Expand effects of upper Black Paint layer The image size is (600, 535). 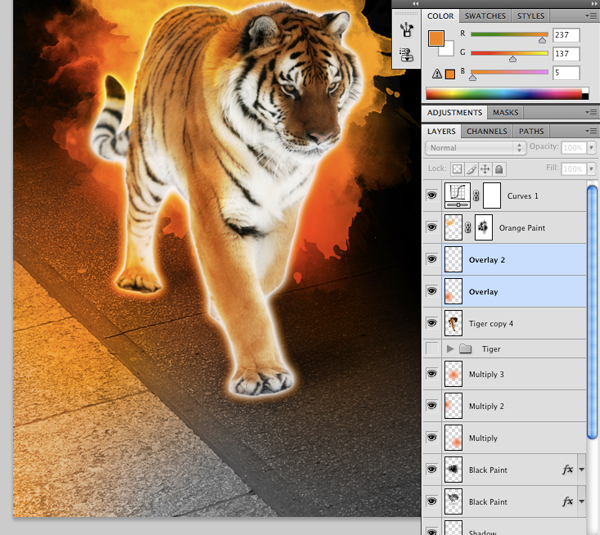(581, 470)
